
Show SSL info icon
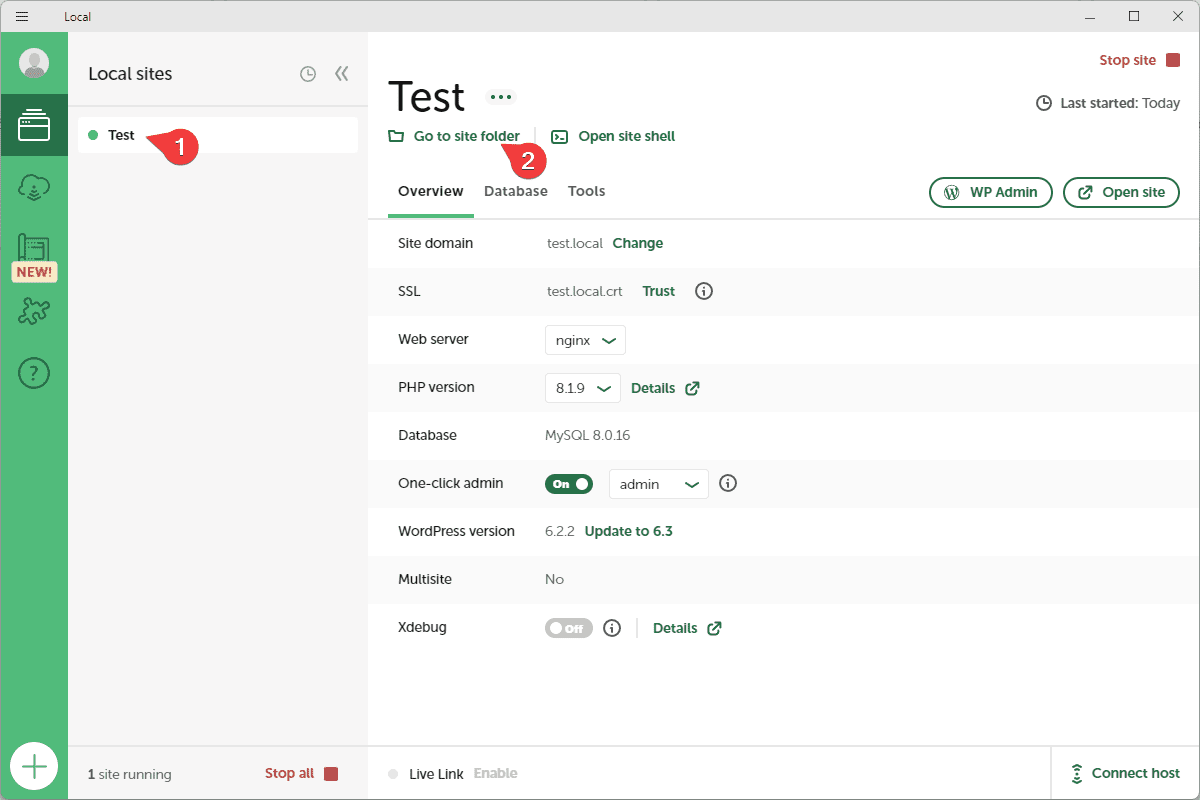point(704,291)
